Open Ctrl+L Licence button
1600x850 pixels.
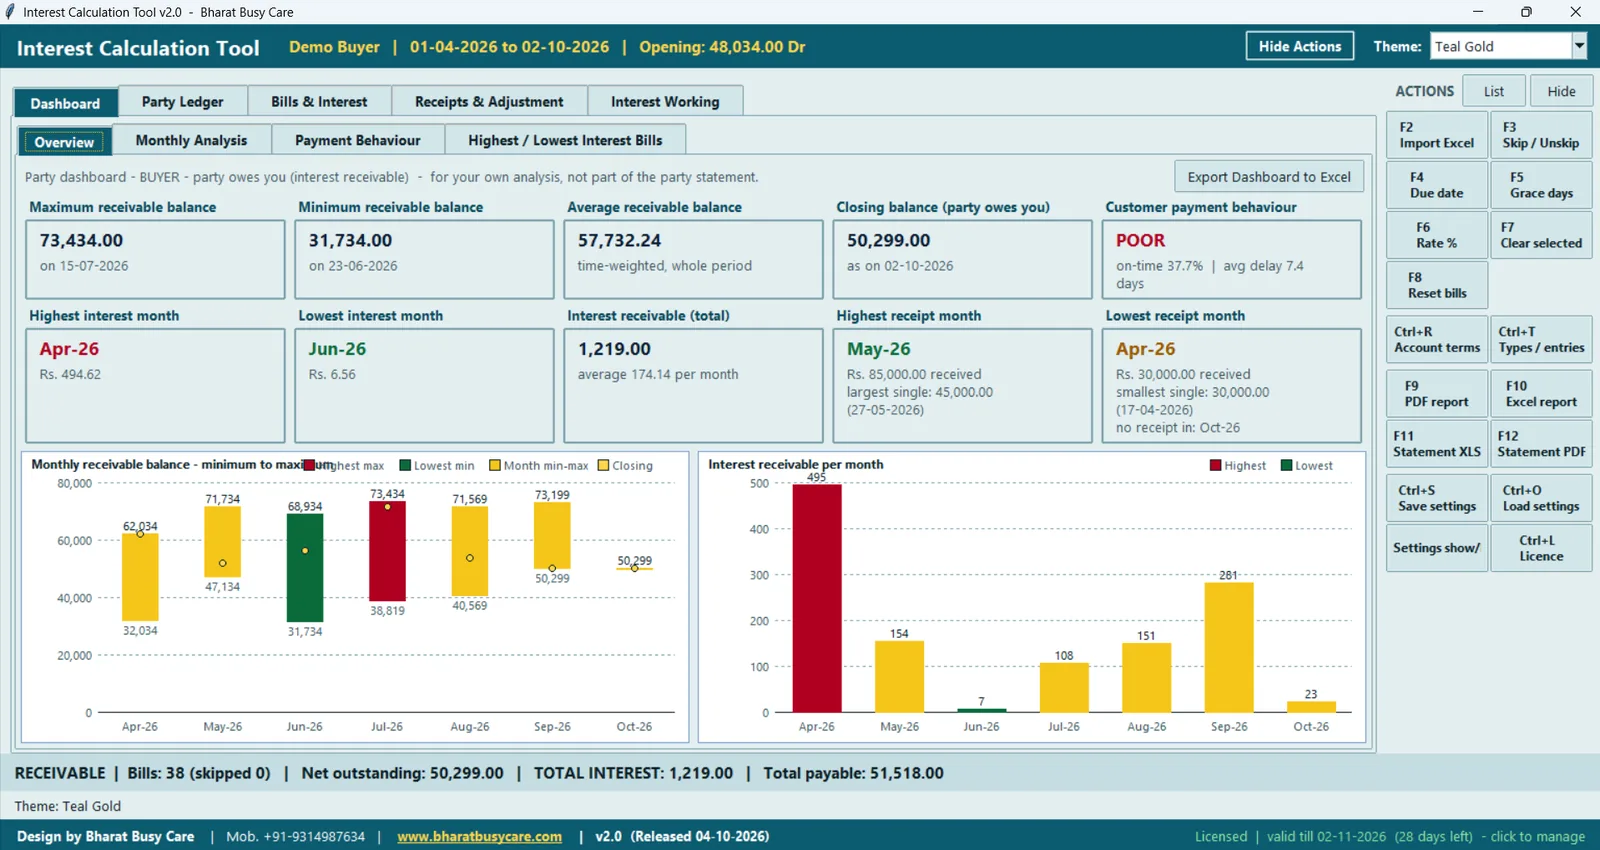1541,548
